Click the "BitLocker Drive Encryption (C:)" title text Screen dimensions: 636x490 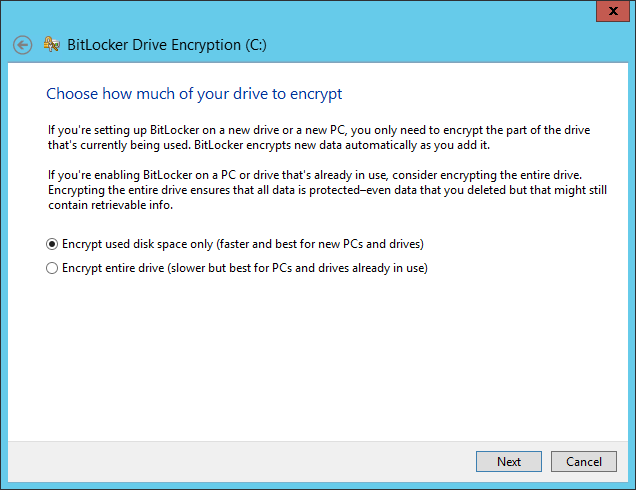[166, 45]
